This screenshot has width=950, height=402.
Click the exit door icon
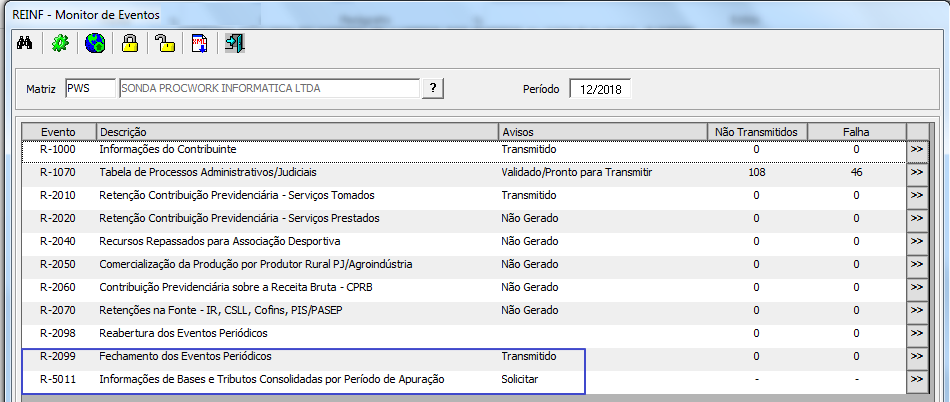[x=234, y=44]
